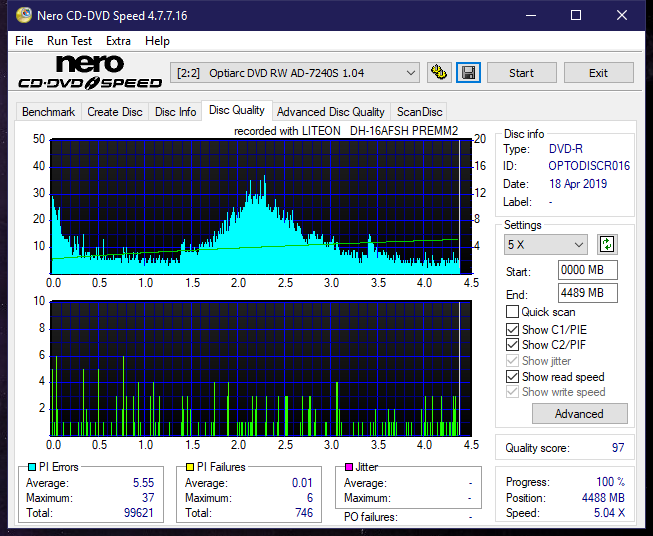
Task: Click the disc type DVD-R value
Action: click(566, 149)
